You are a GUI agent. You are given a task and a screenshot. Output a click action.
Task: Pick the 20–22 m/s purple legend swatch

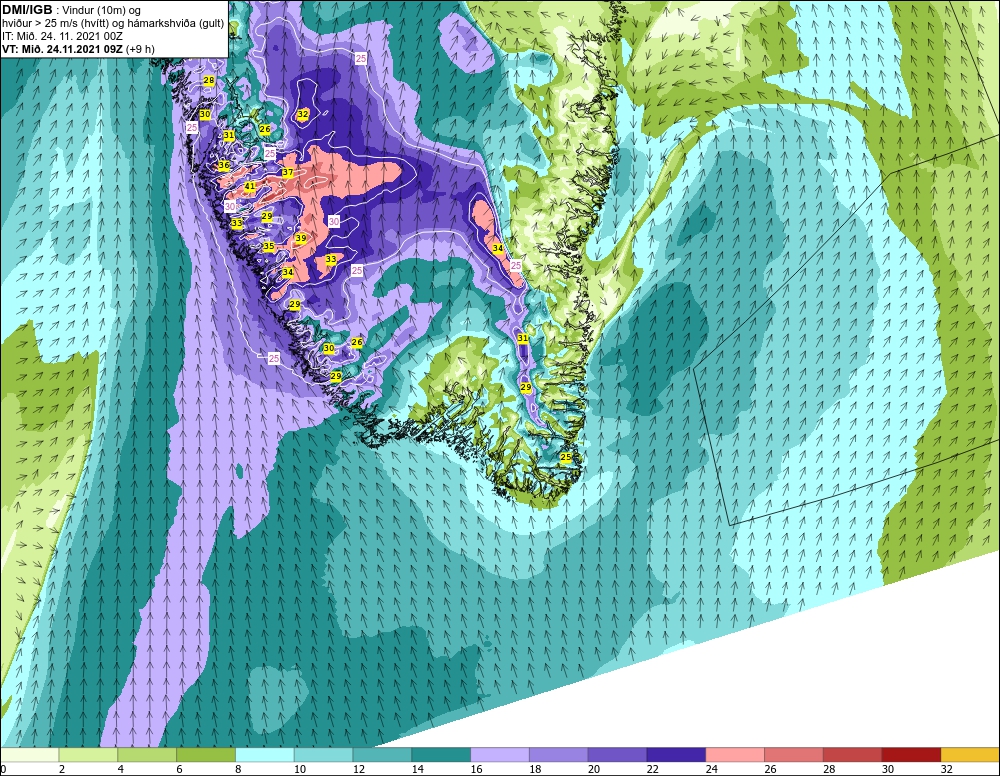point(617,754)
